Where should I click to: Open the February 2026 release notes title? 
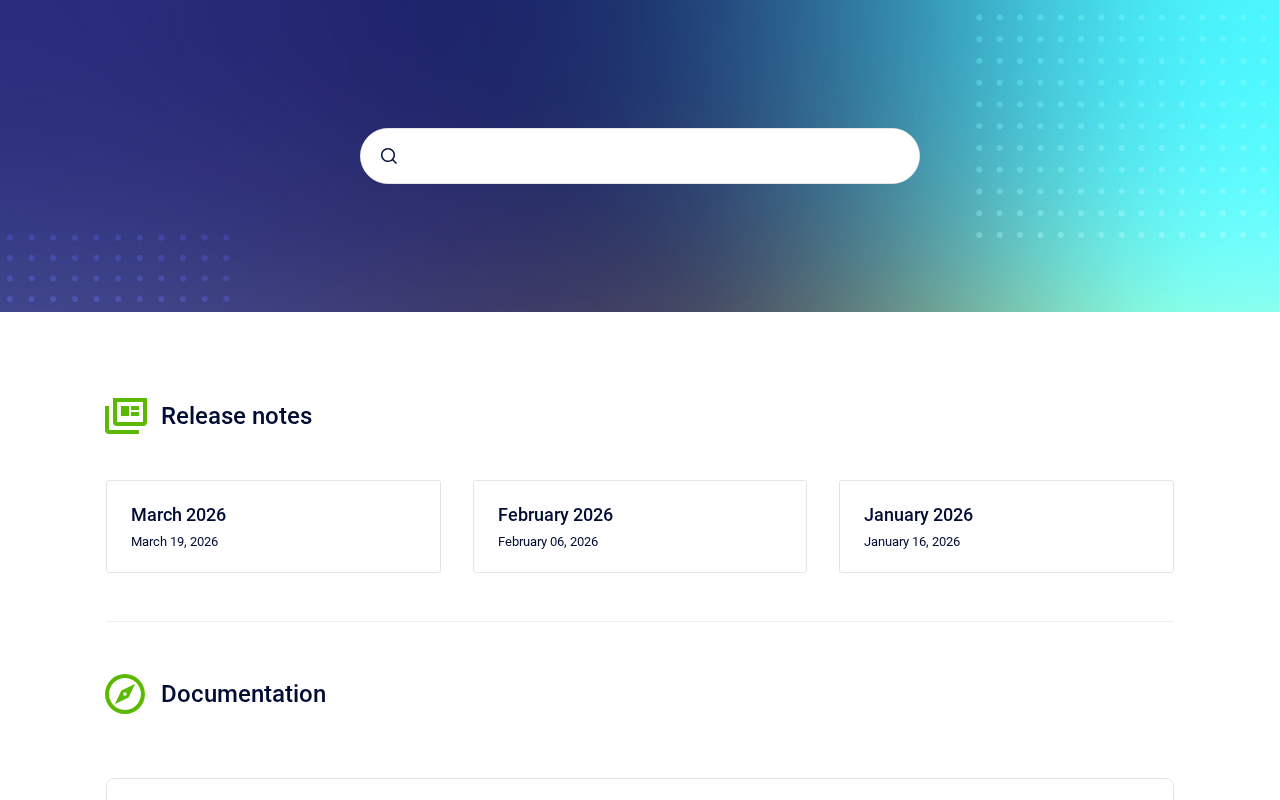pyautogui.click(x=555, y=515)
